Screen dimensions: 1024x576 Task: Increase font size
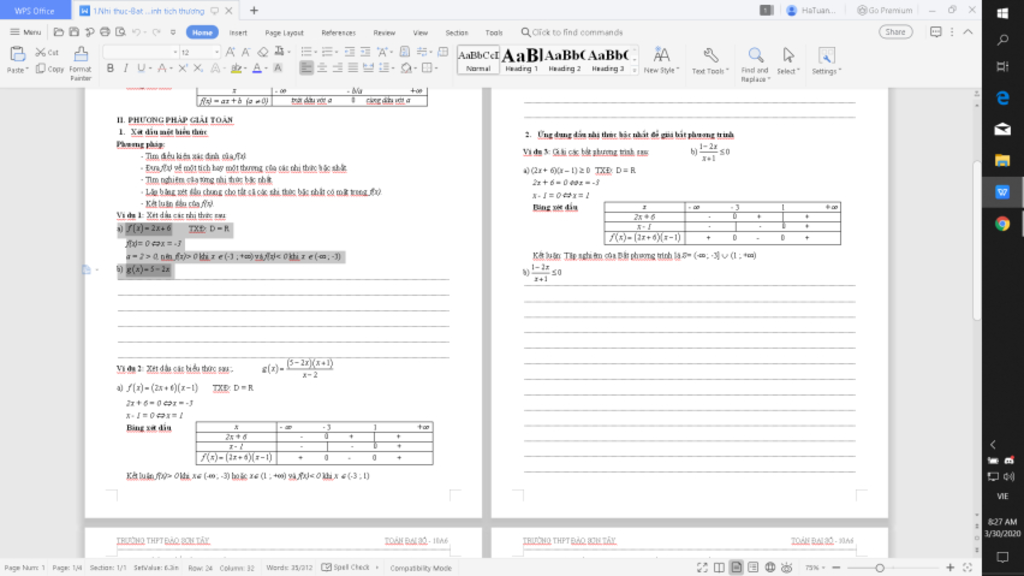(231, 52)
